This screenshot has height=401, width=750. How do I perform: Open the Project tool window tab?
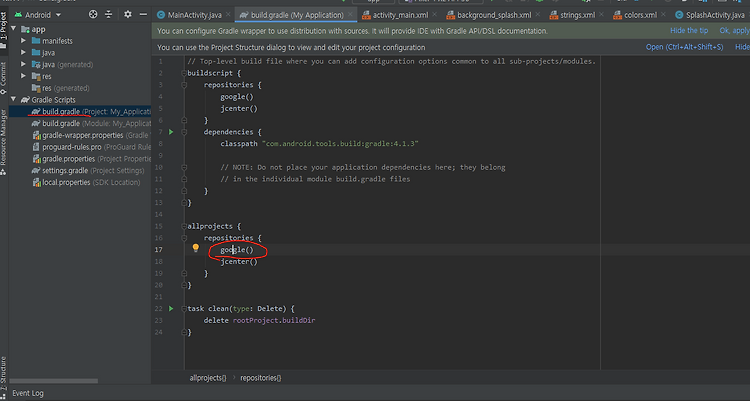tap(4, 32)
